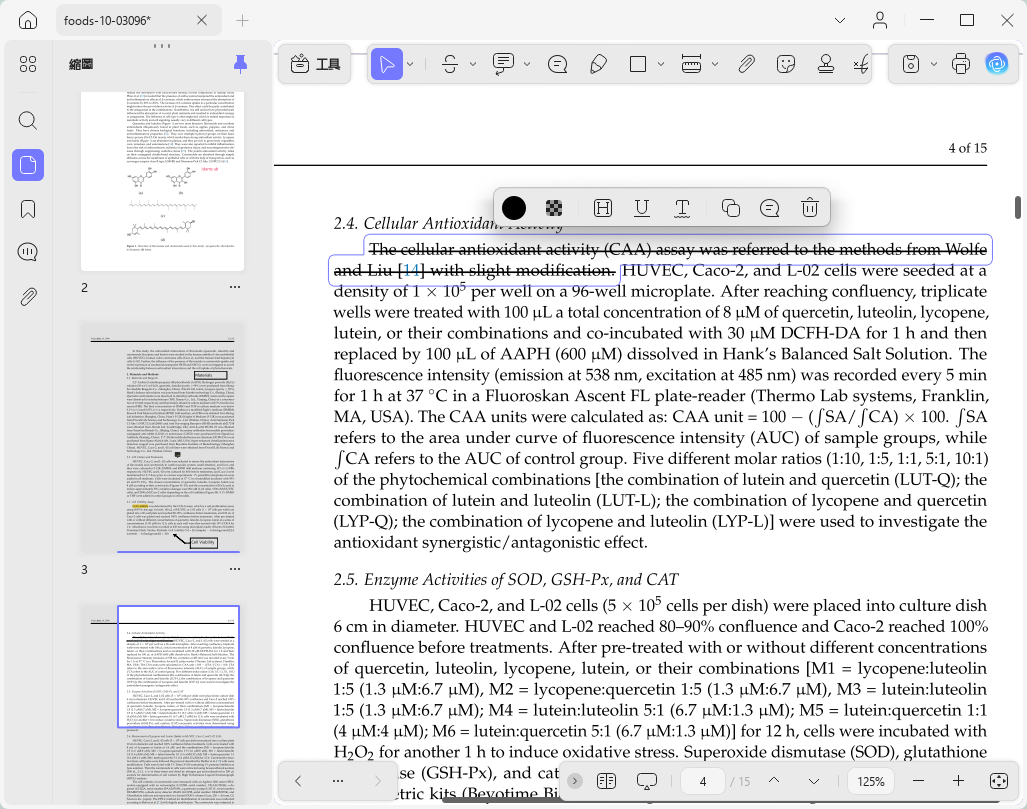The image size is (1027, 809).
Task: Zoom out with the minus button
Action: (x=918, y=781)
